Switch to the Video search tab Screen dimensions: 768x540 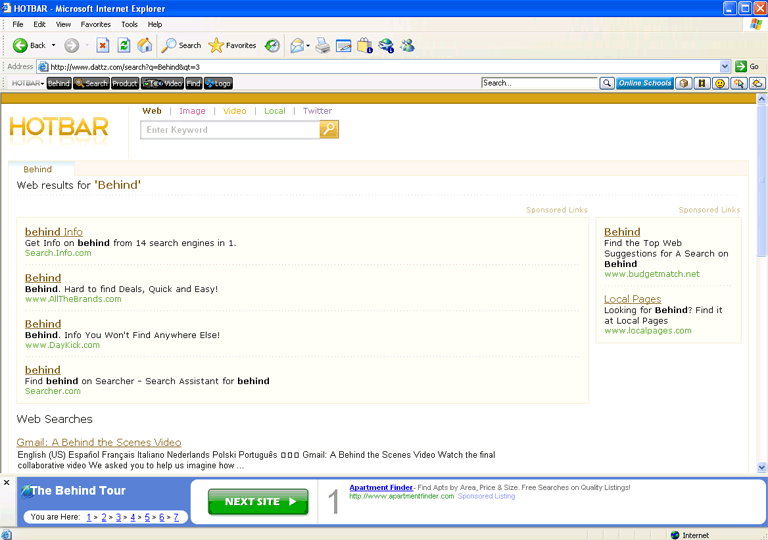(235, 111)
